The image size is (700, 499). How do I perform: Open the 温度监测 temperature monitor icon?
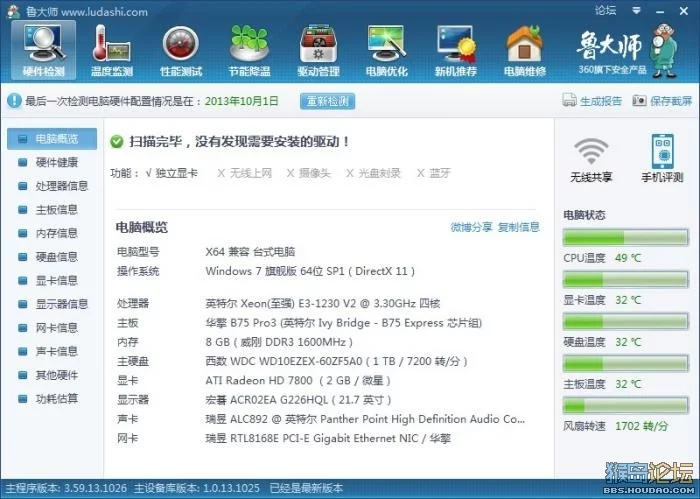tap(112, 50)
